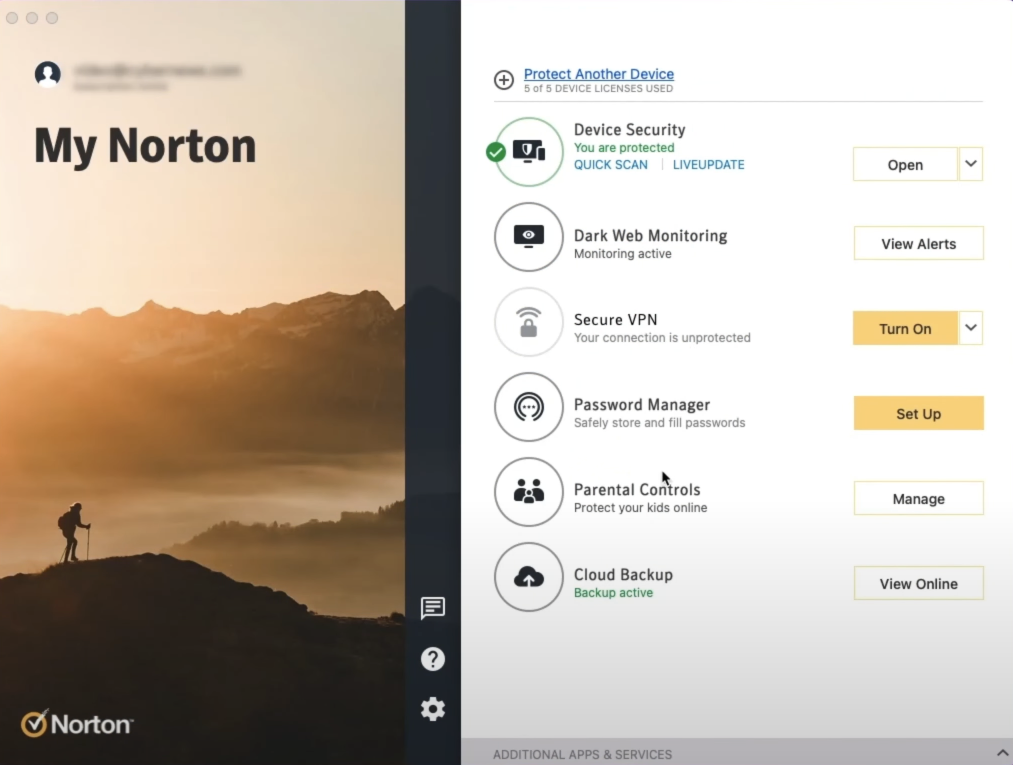Click the 'Monitoring active' status text

pos(623,254)
